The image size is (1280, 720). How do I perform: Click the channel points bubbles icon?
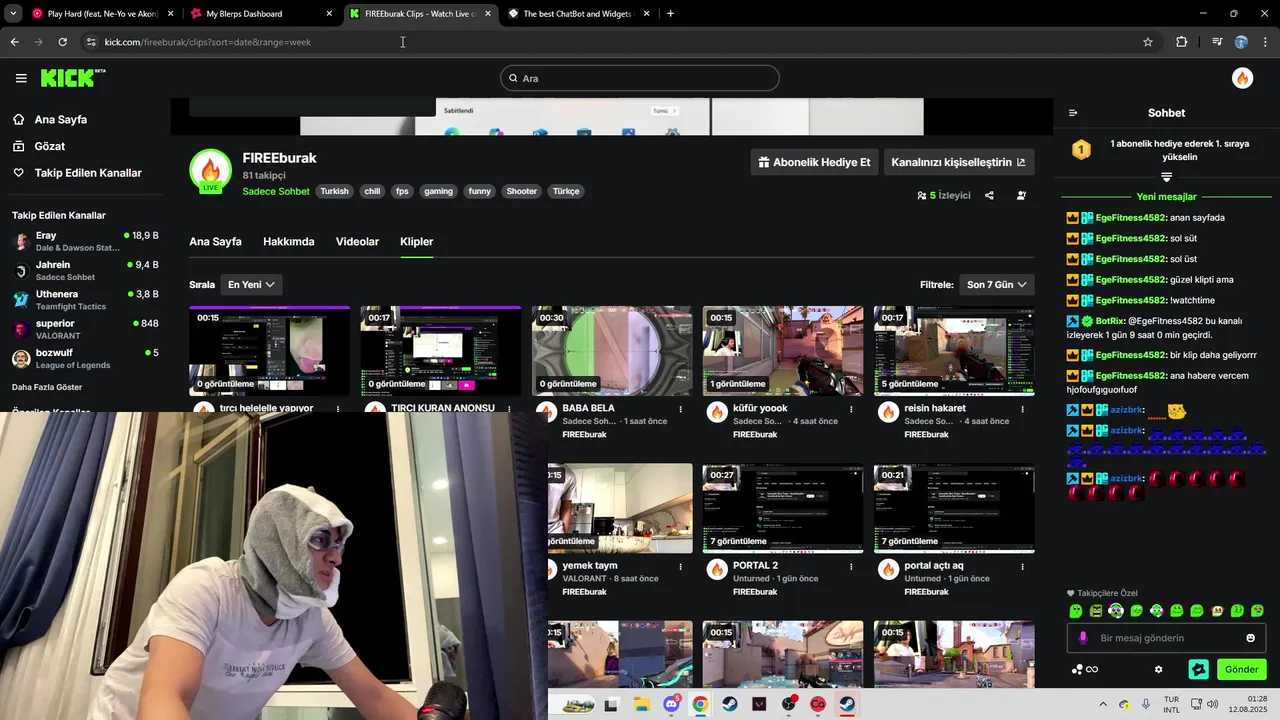pyautogui.click(x=1077, y=669)
